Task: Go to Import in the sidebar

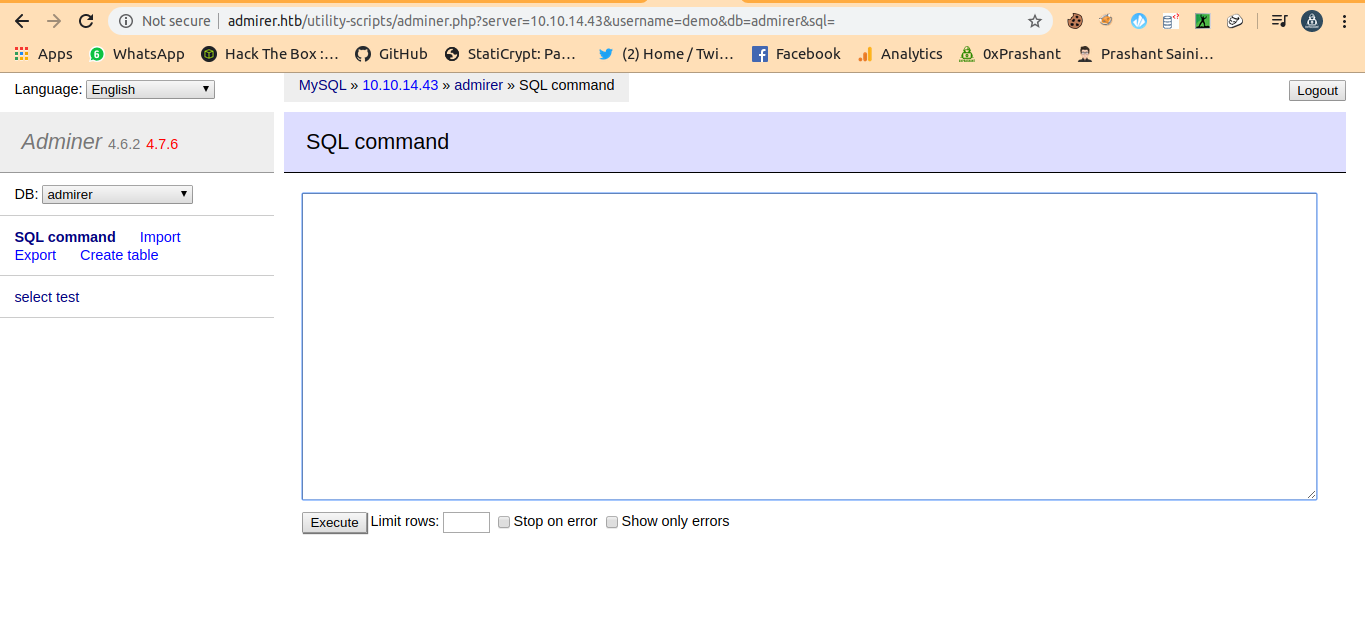Action: (x=160, y=237)
